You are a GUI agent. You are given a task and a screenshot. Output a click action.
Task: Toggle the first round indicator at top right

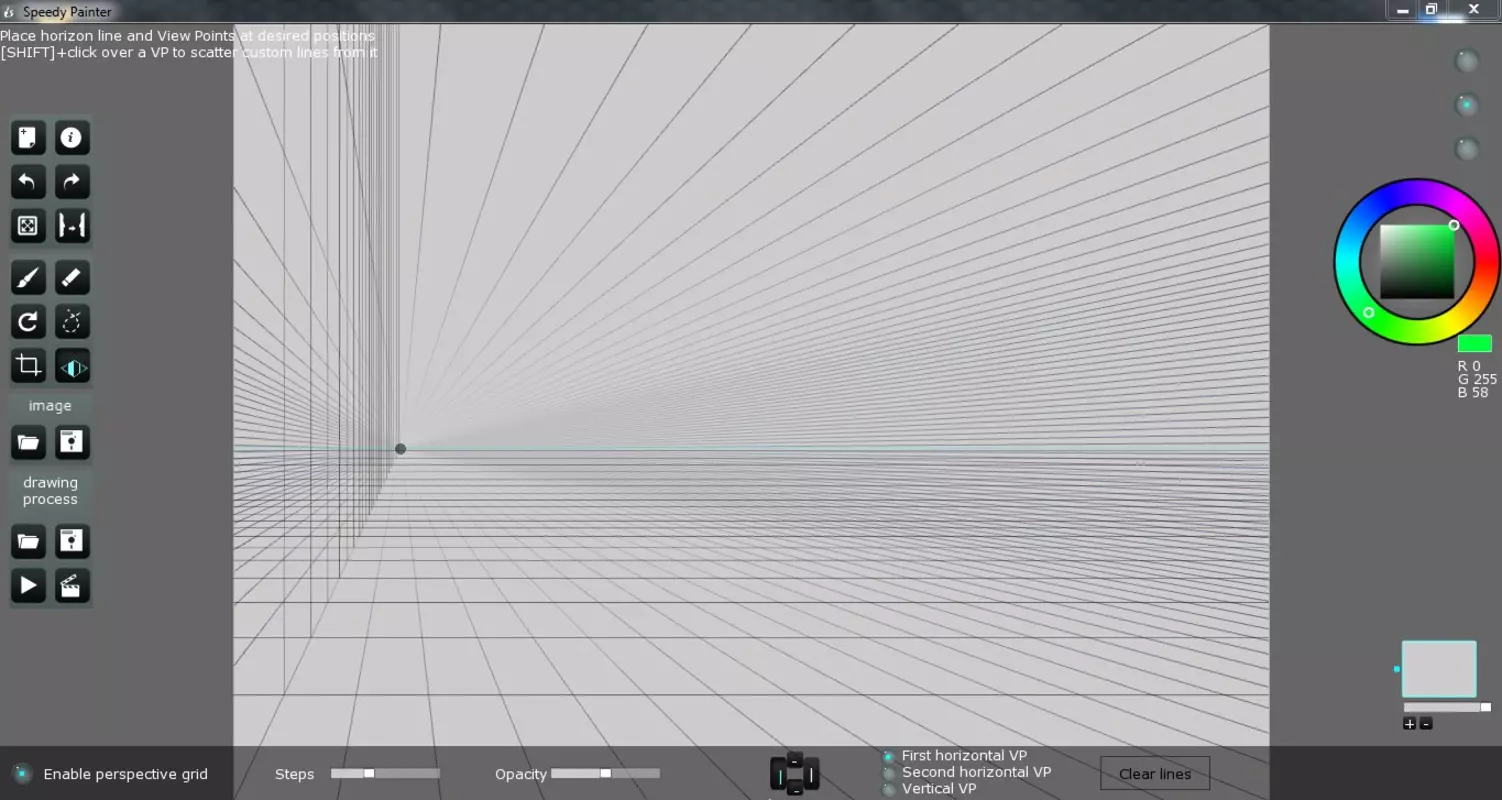(1466, 61)
